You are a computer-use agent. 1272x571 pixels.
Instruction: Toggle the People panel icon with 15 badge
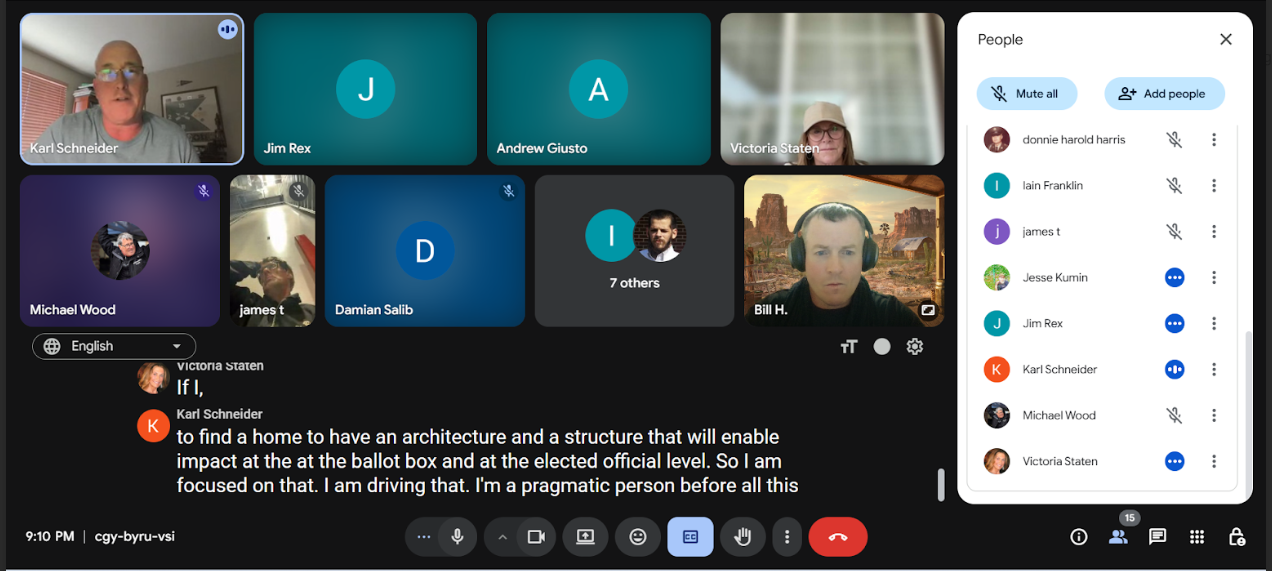coord(1118,537)
